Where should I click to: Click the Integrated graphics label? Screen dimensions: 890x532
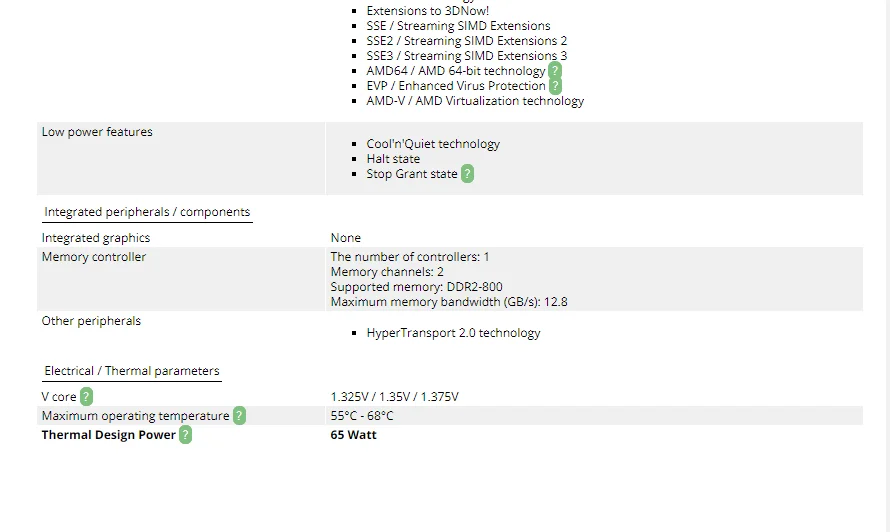pyautogui.click(x=96, y=238)
